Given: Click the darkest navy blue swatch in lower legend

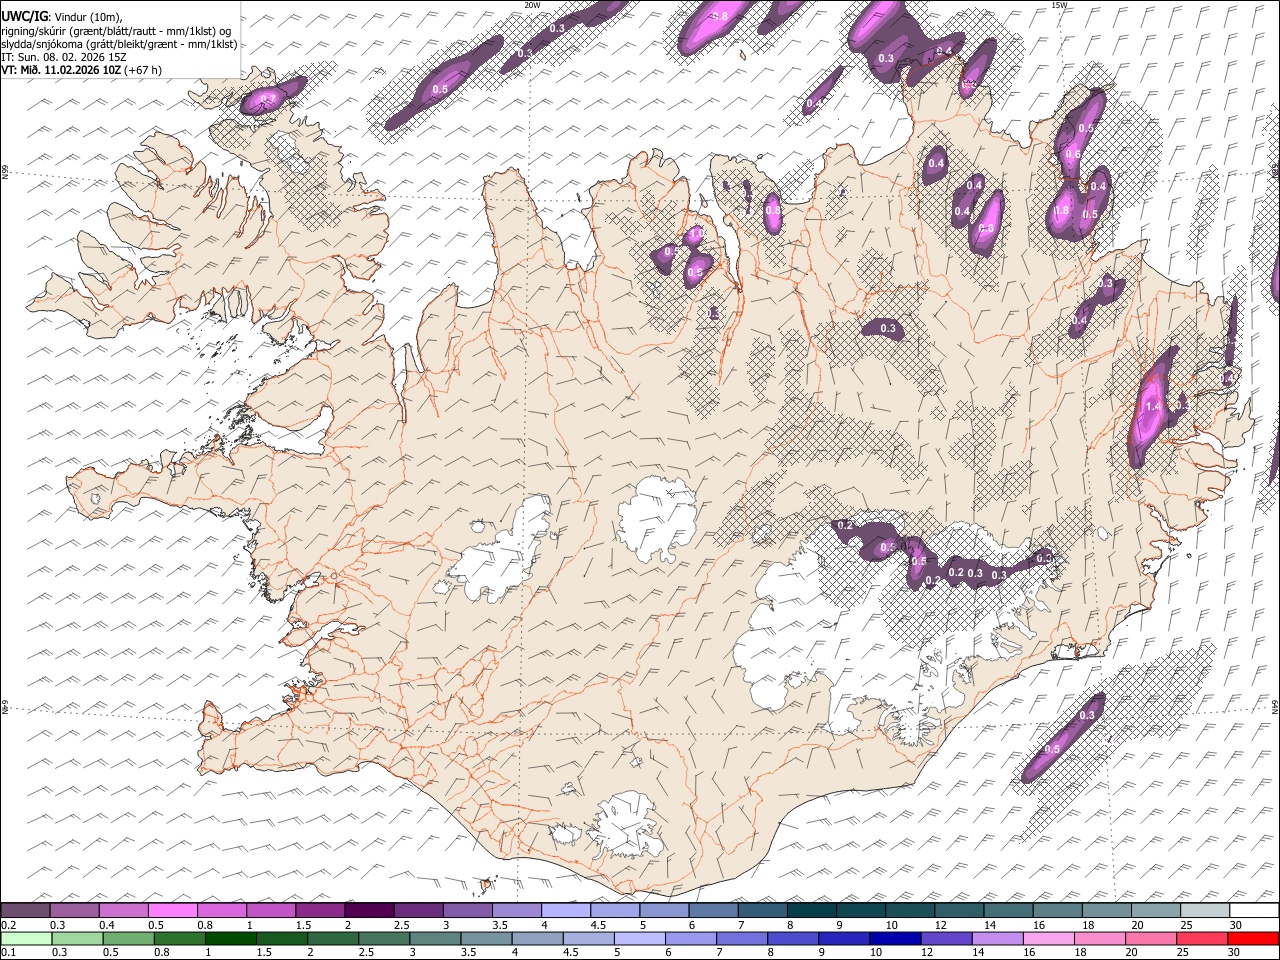Looking at the screenshot, I should 893,939.
